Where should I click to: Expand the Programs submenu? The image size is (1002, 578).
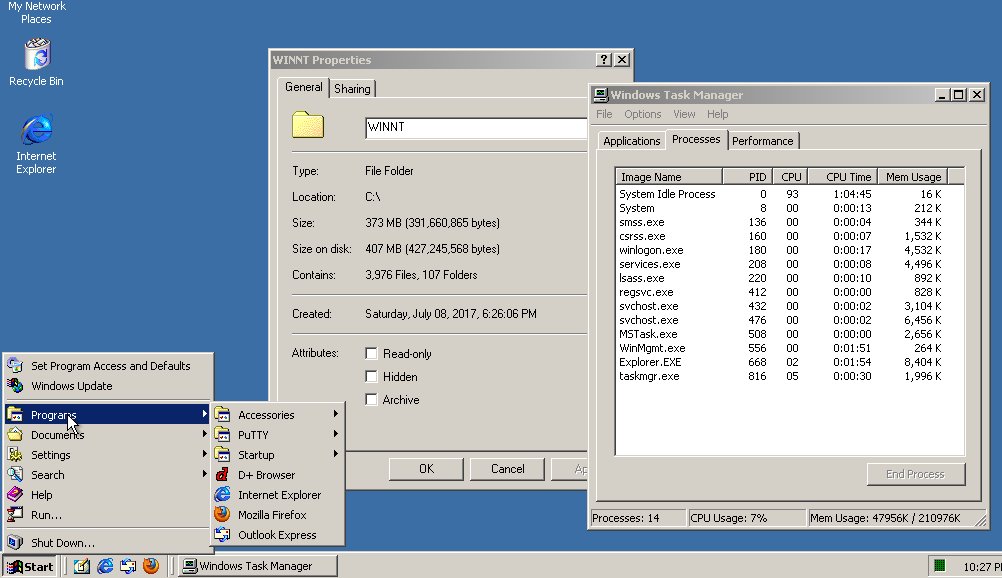point(107,414)
